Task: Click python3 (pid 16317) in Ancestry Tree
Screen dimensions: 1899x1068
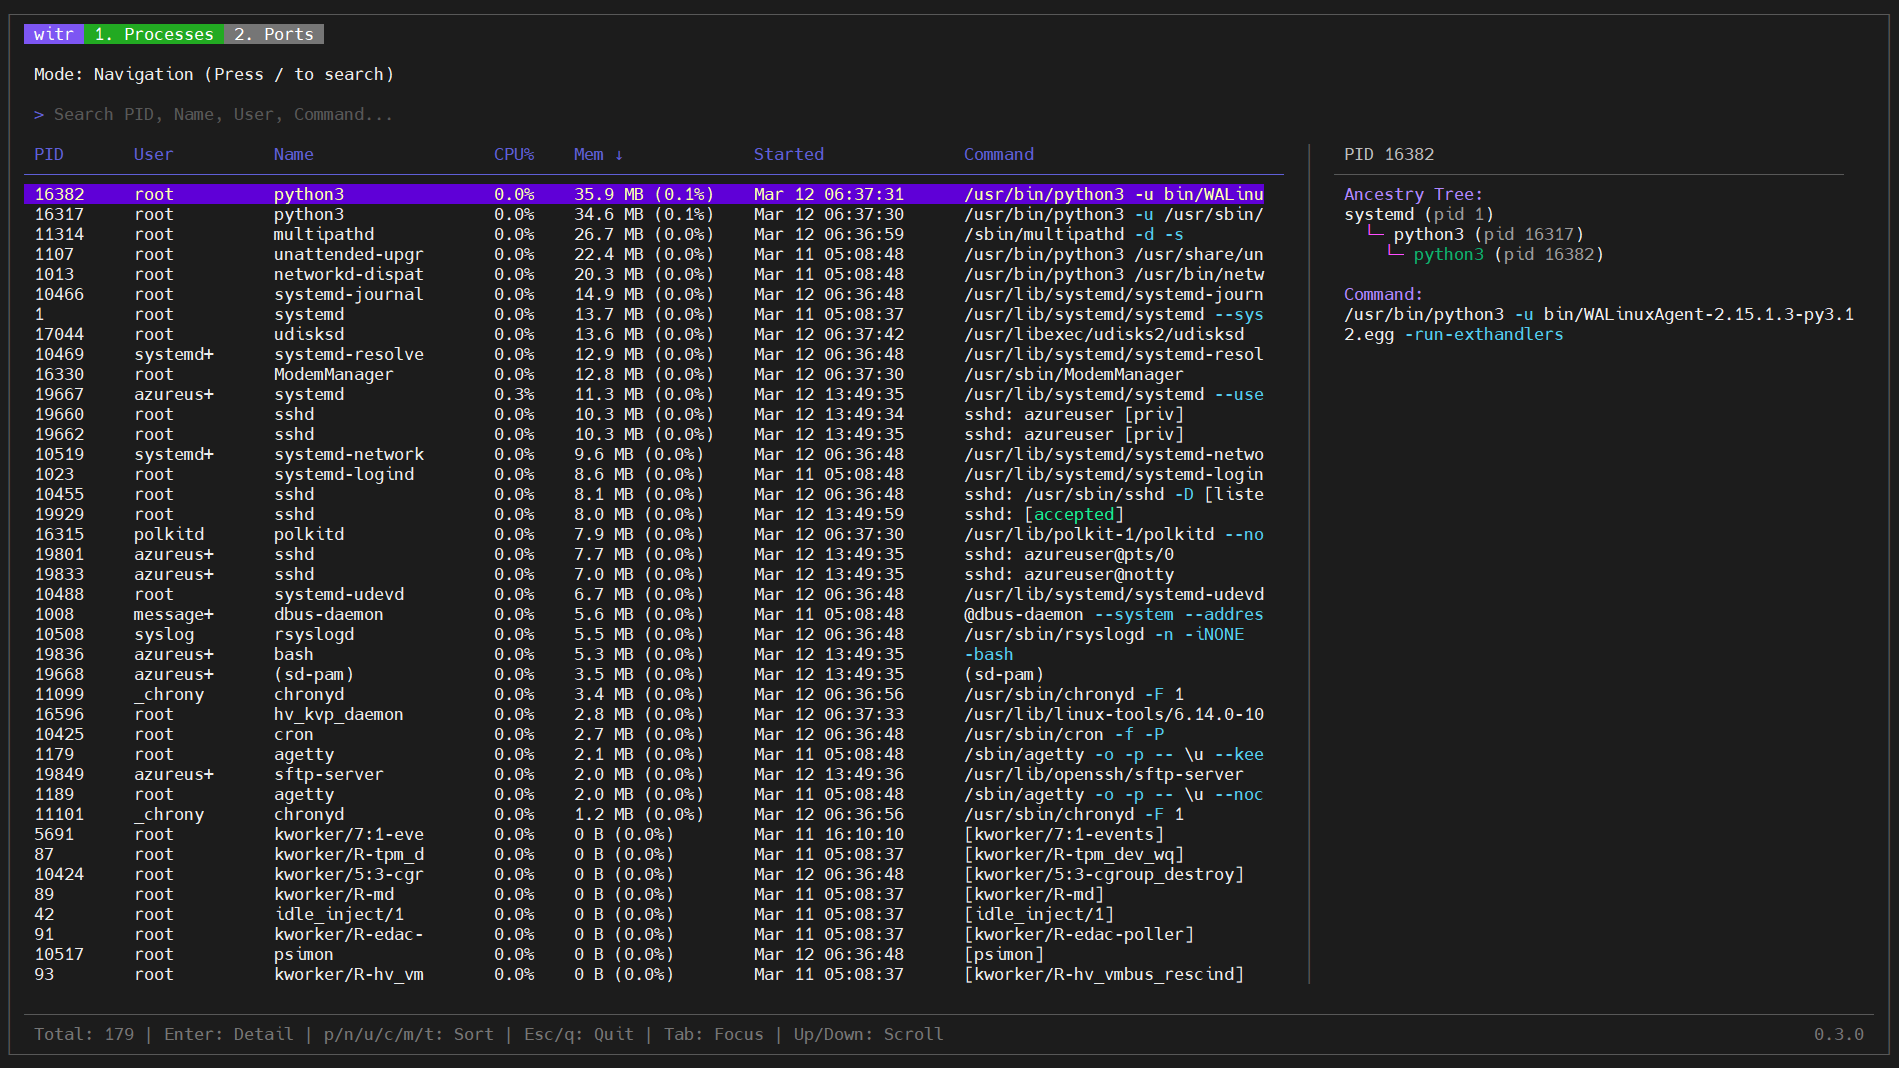Action: pos(1489,234)
